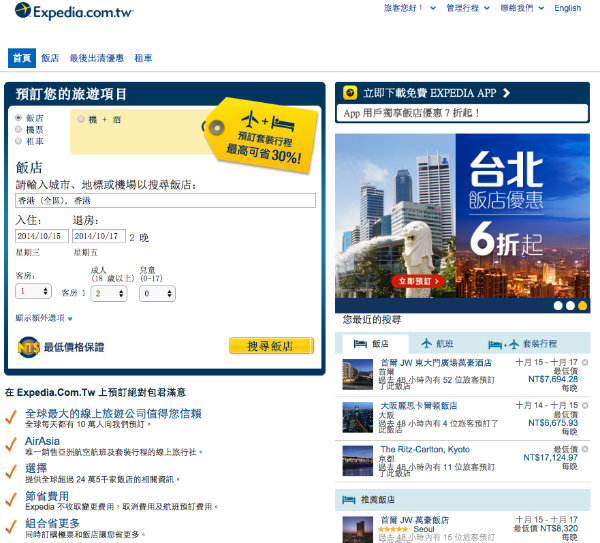Open the 管理行程 dropdown menu
This screenshot has height=543, width=600.
coord(468,8)
